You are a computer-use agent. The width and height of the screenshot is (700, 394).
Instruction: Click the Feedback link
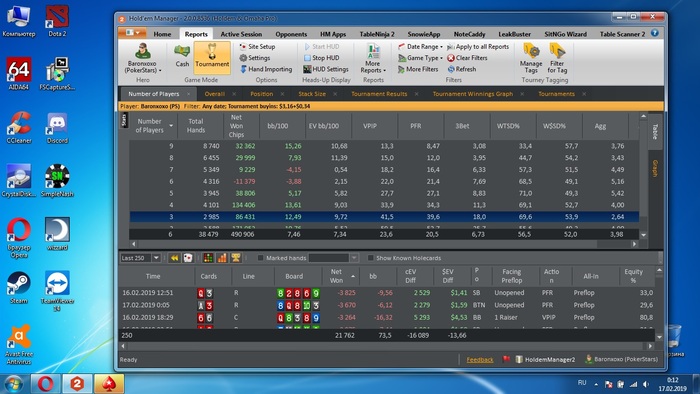[480, 360]
